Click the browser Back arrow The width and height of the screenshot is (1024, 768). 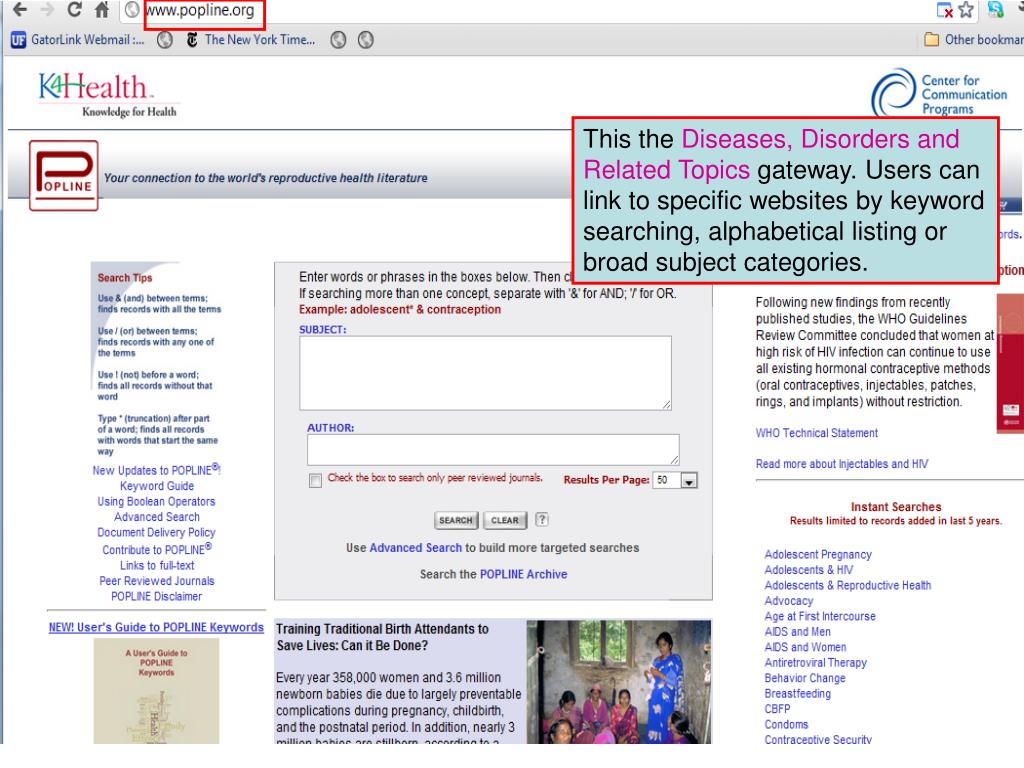pos(20,10)
